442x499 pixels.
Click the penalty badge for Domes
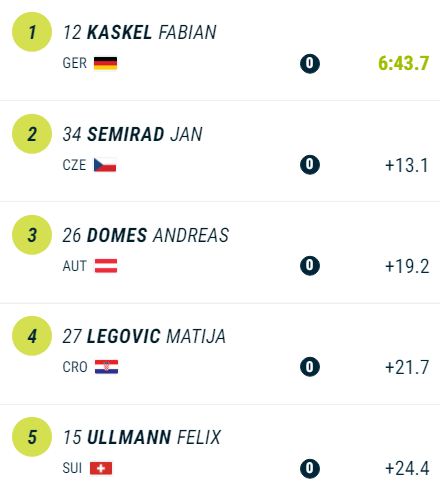(x=310, y=266)
